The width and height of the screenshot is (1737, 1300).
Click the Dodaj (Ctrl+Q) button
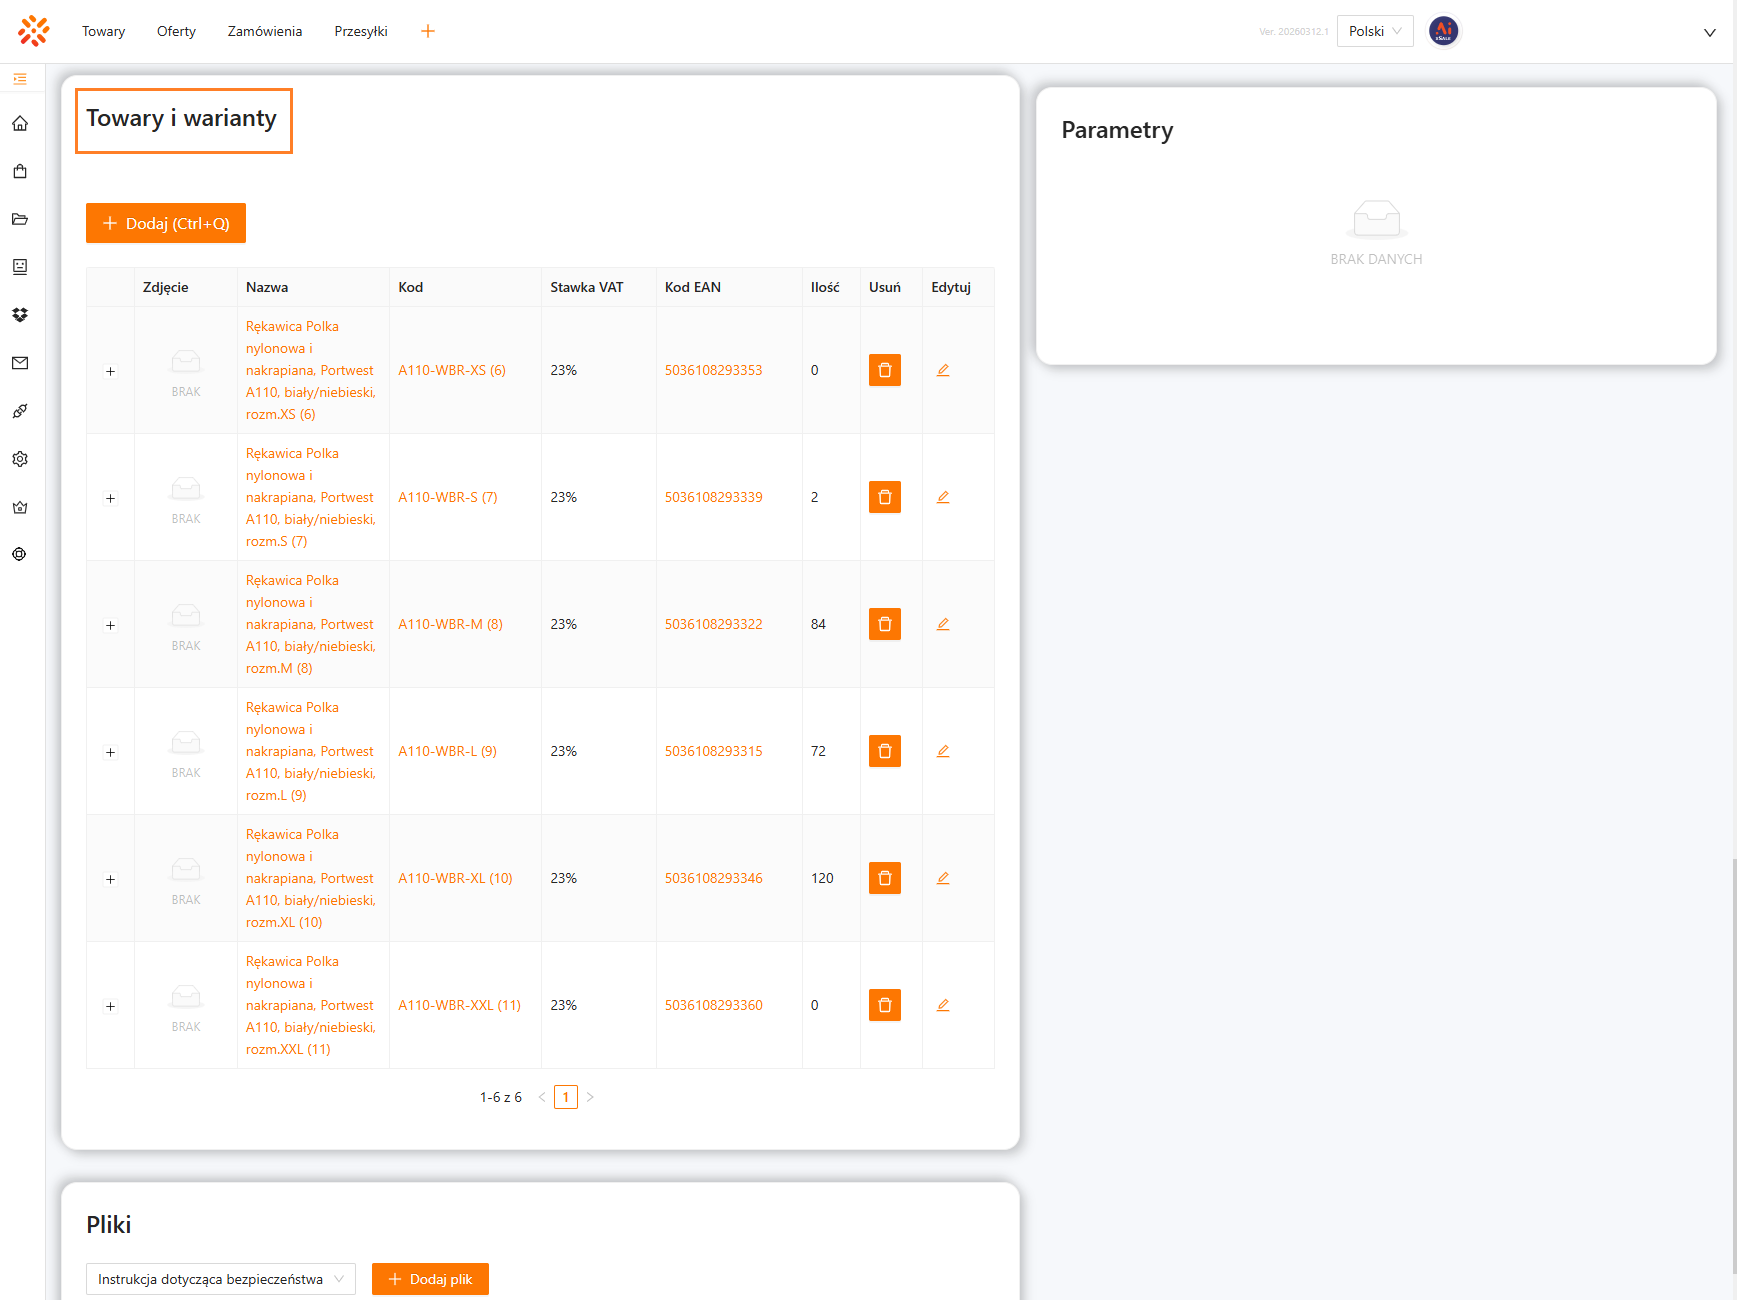(166, 223)
